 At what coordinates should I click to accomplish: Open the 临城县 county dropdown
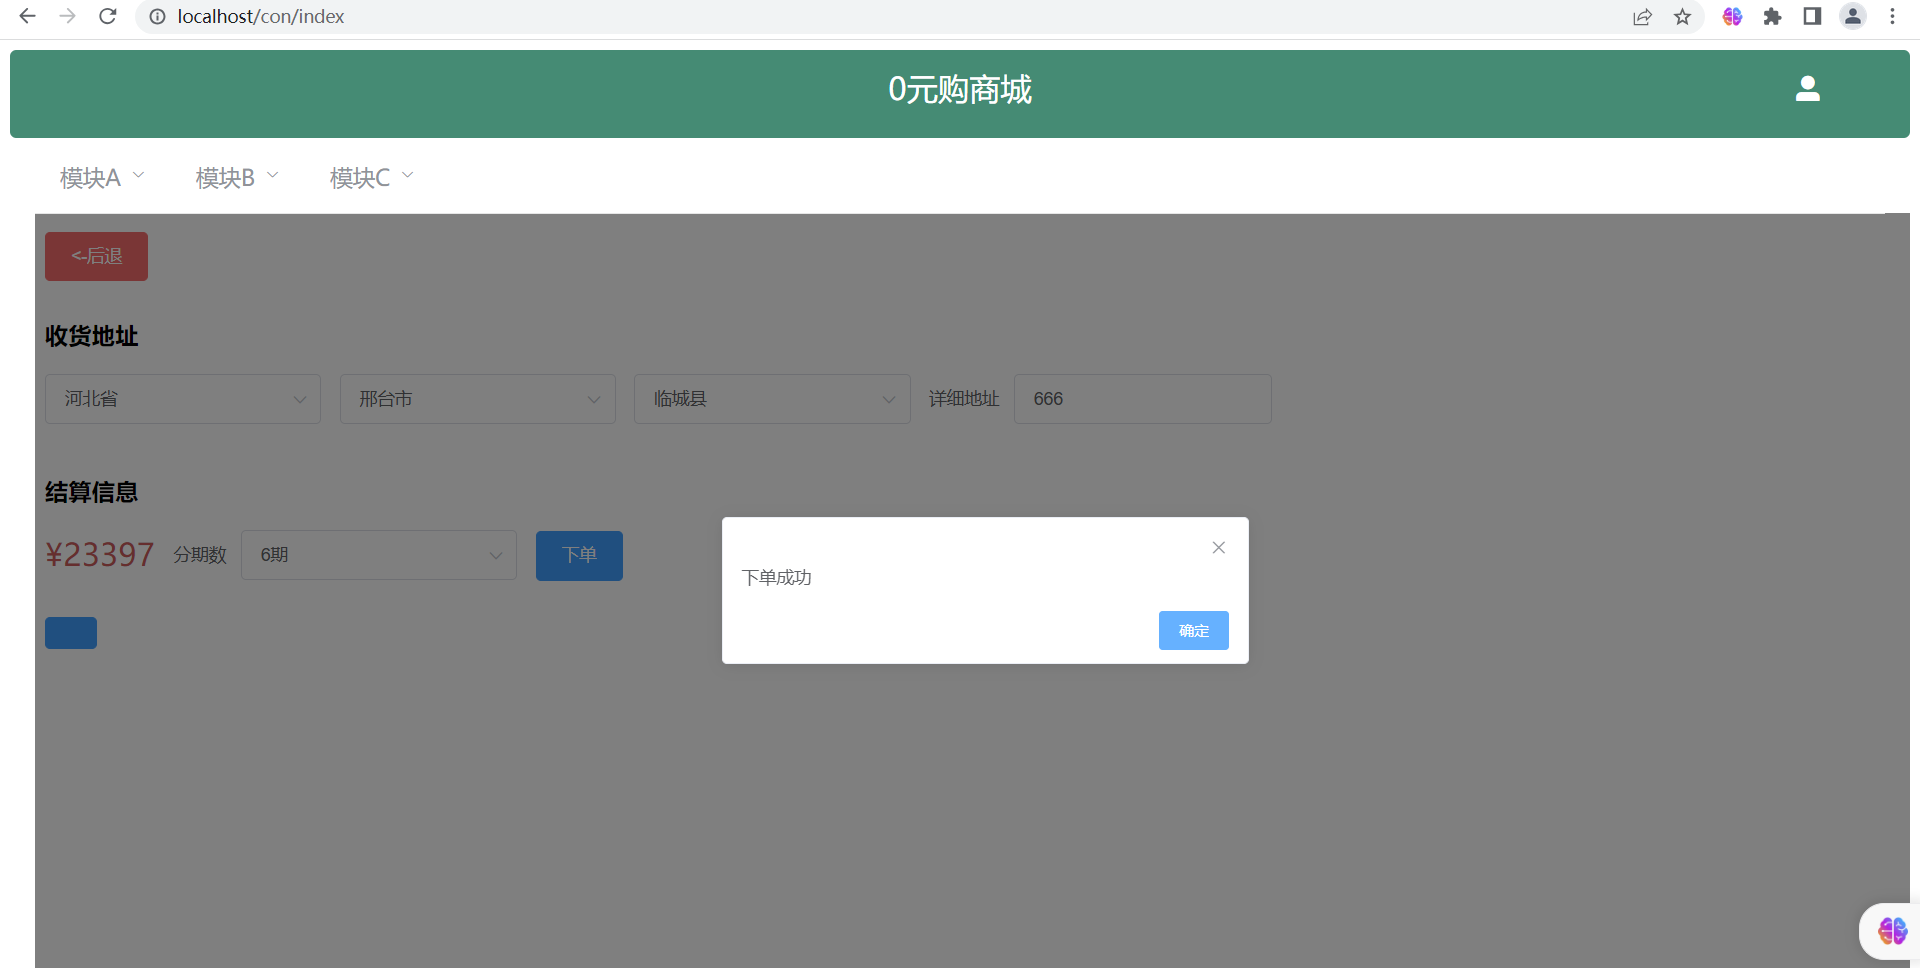pos(772,399)
